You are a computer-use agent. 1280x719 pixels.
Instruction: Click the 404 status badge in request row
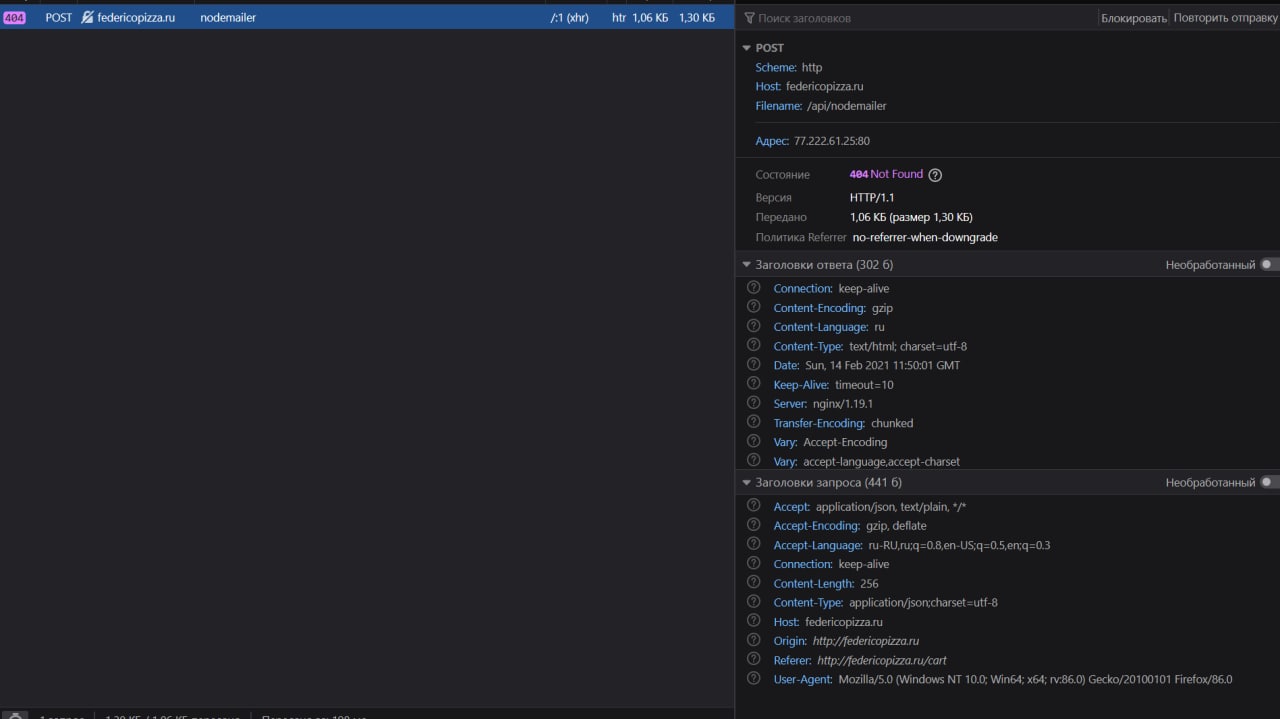(x=14, y=17)
